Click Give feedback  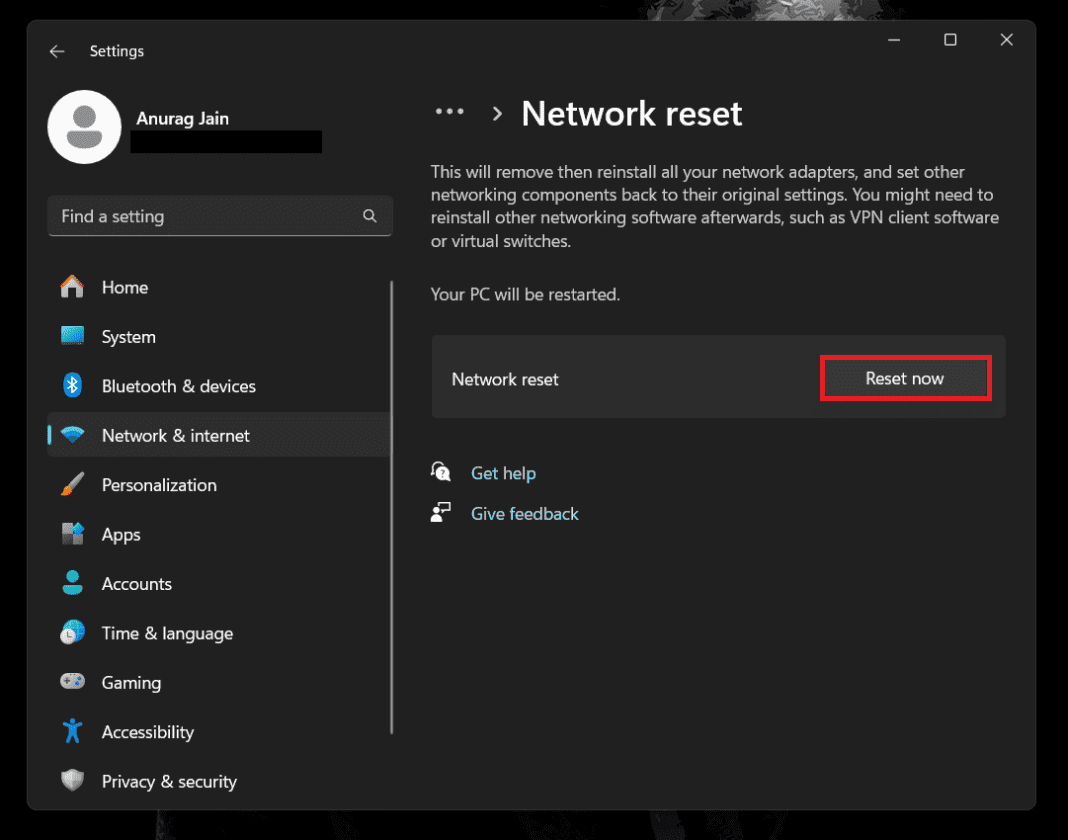click(524, 513)
